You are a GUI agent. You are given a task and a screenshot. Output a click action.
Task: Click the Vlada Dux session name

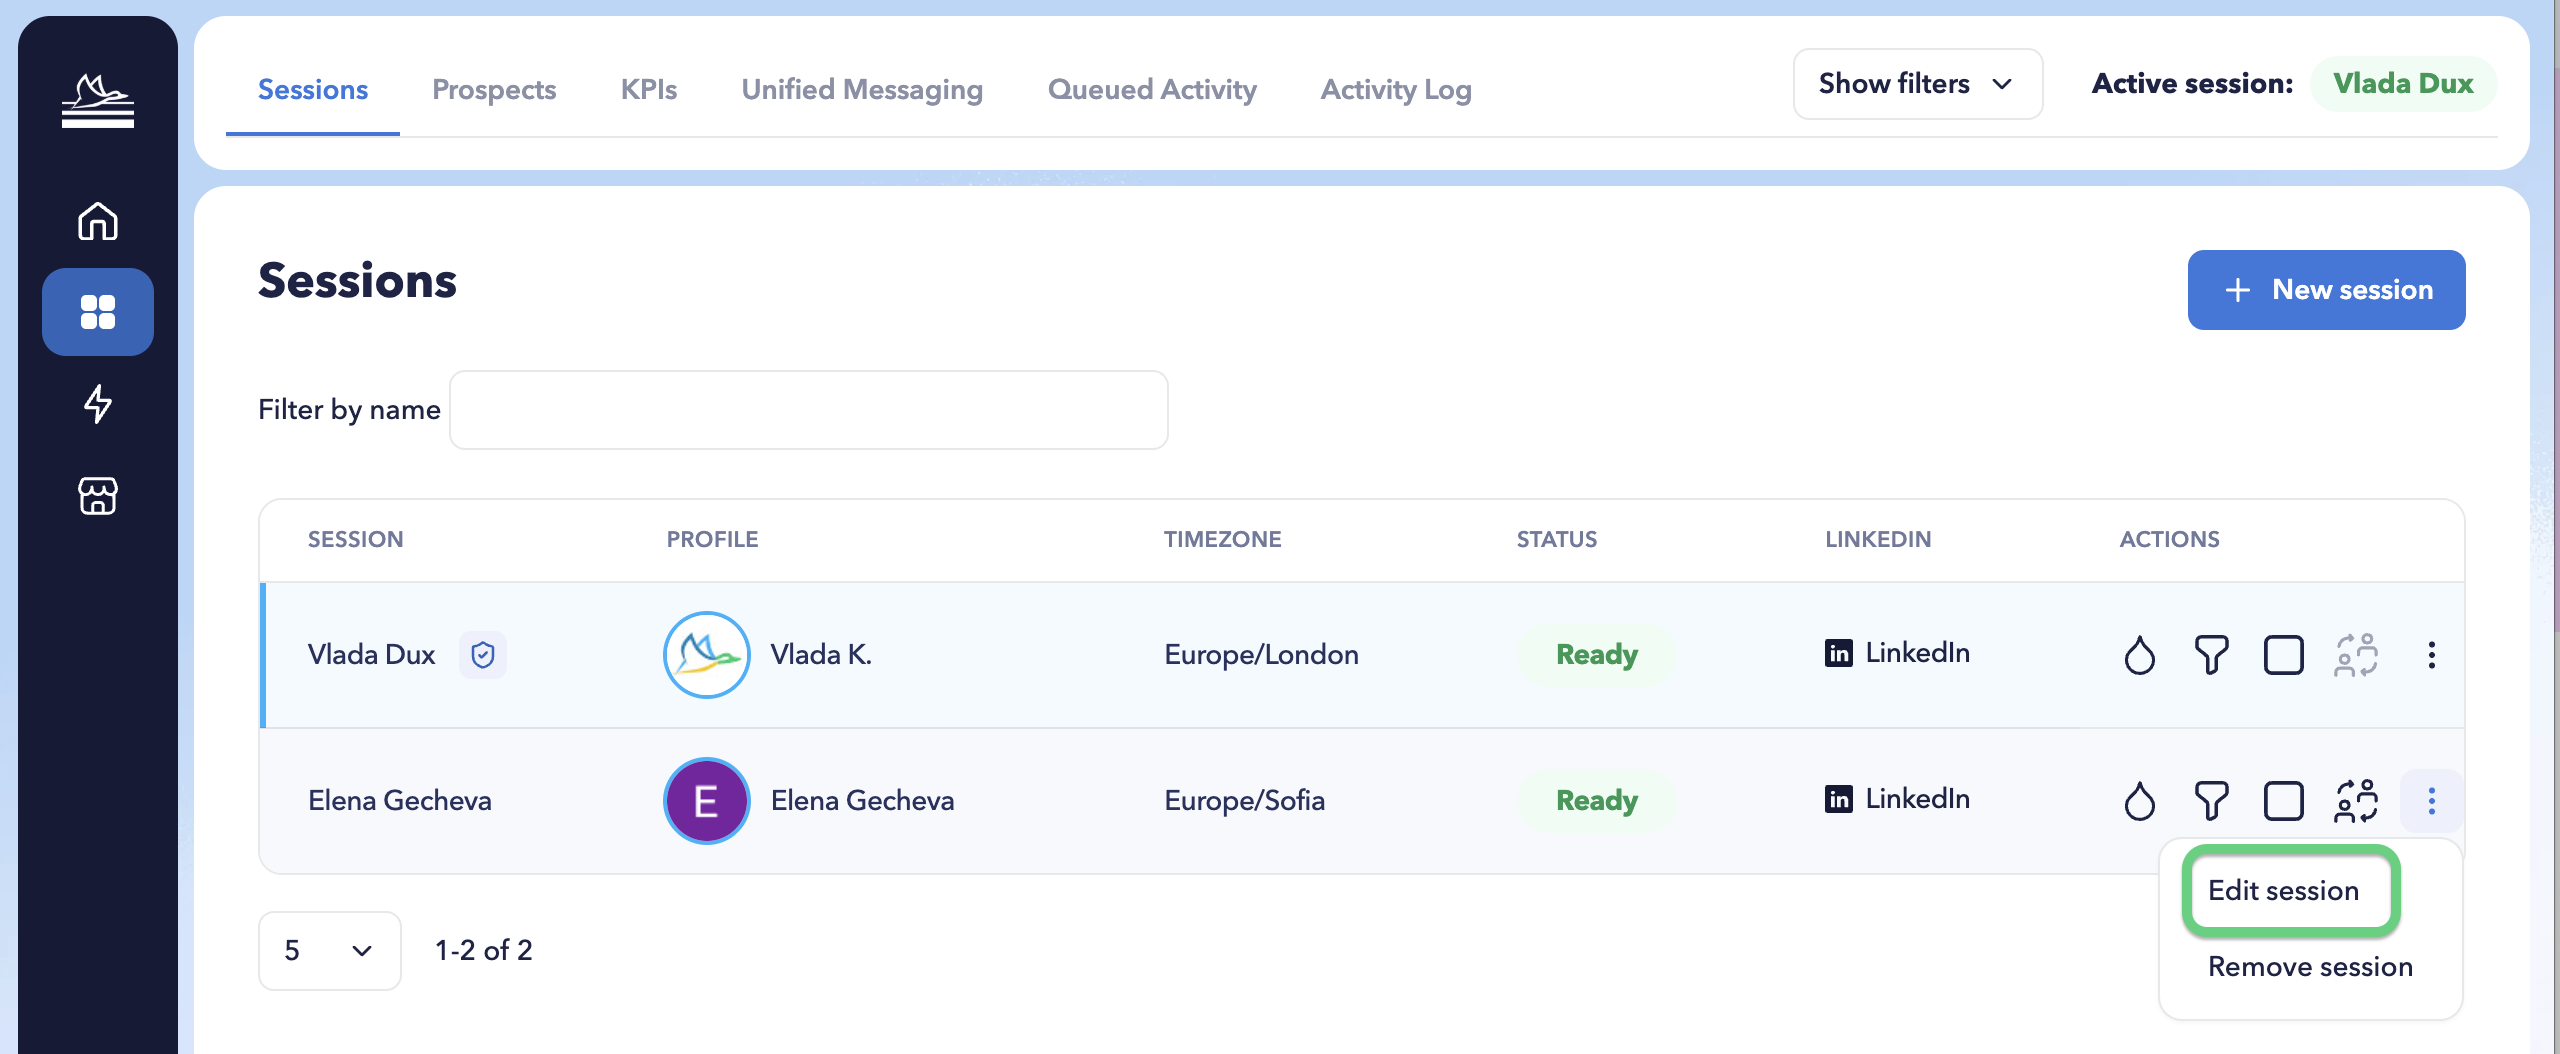371,655
